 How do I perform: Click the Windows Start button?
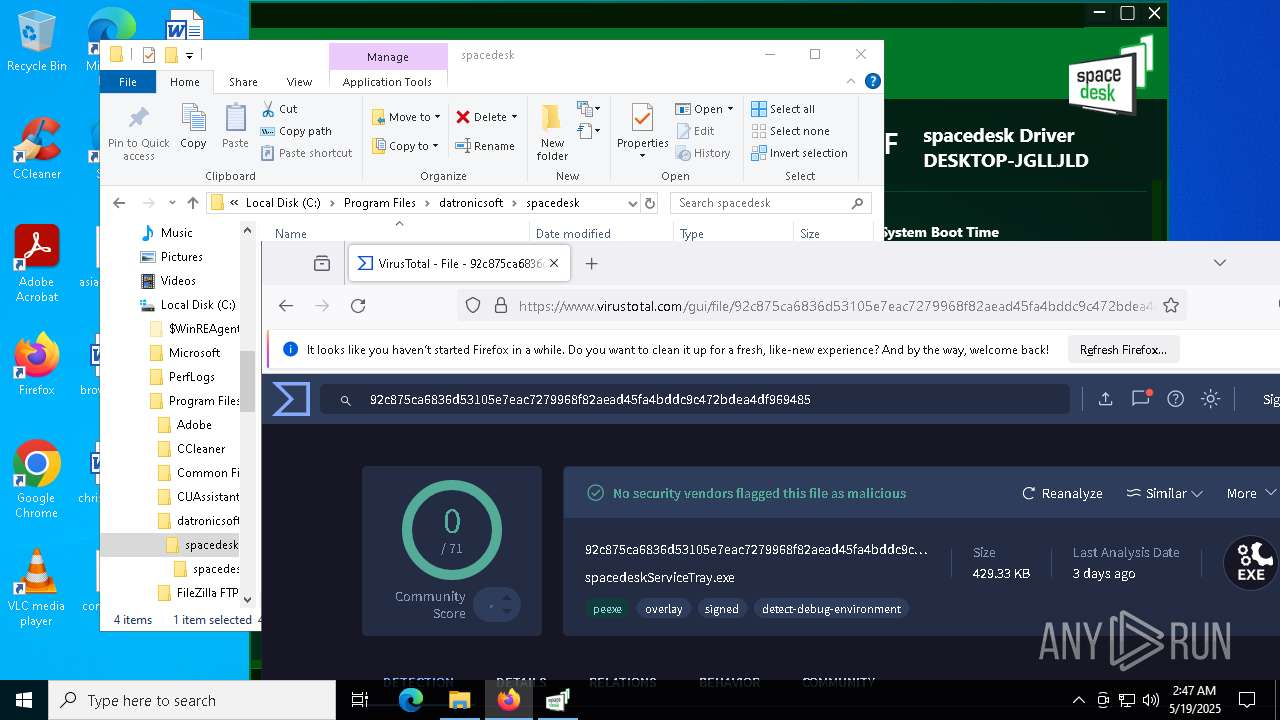24,700
